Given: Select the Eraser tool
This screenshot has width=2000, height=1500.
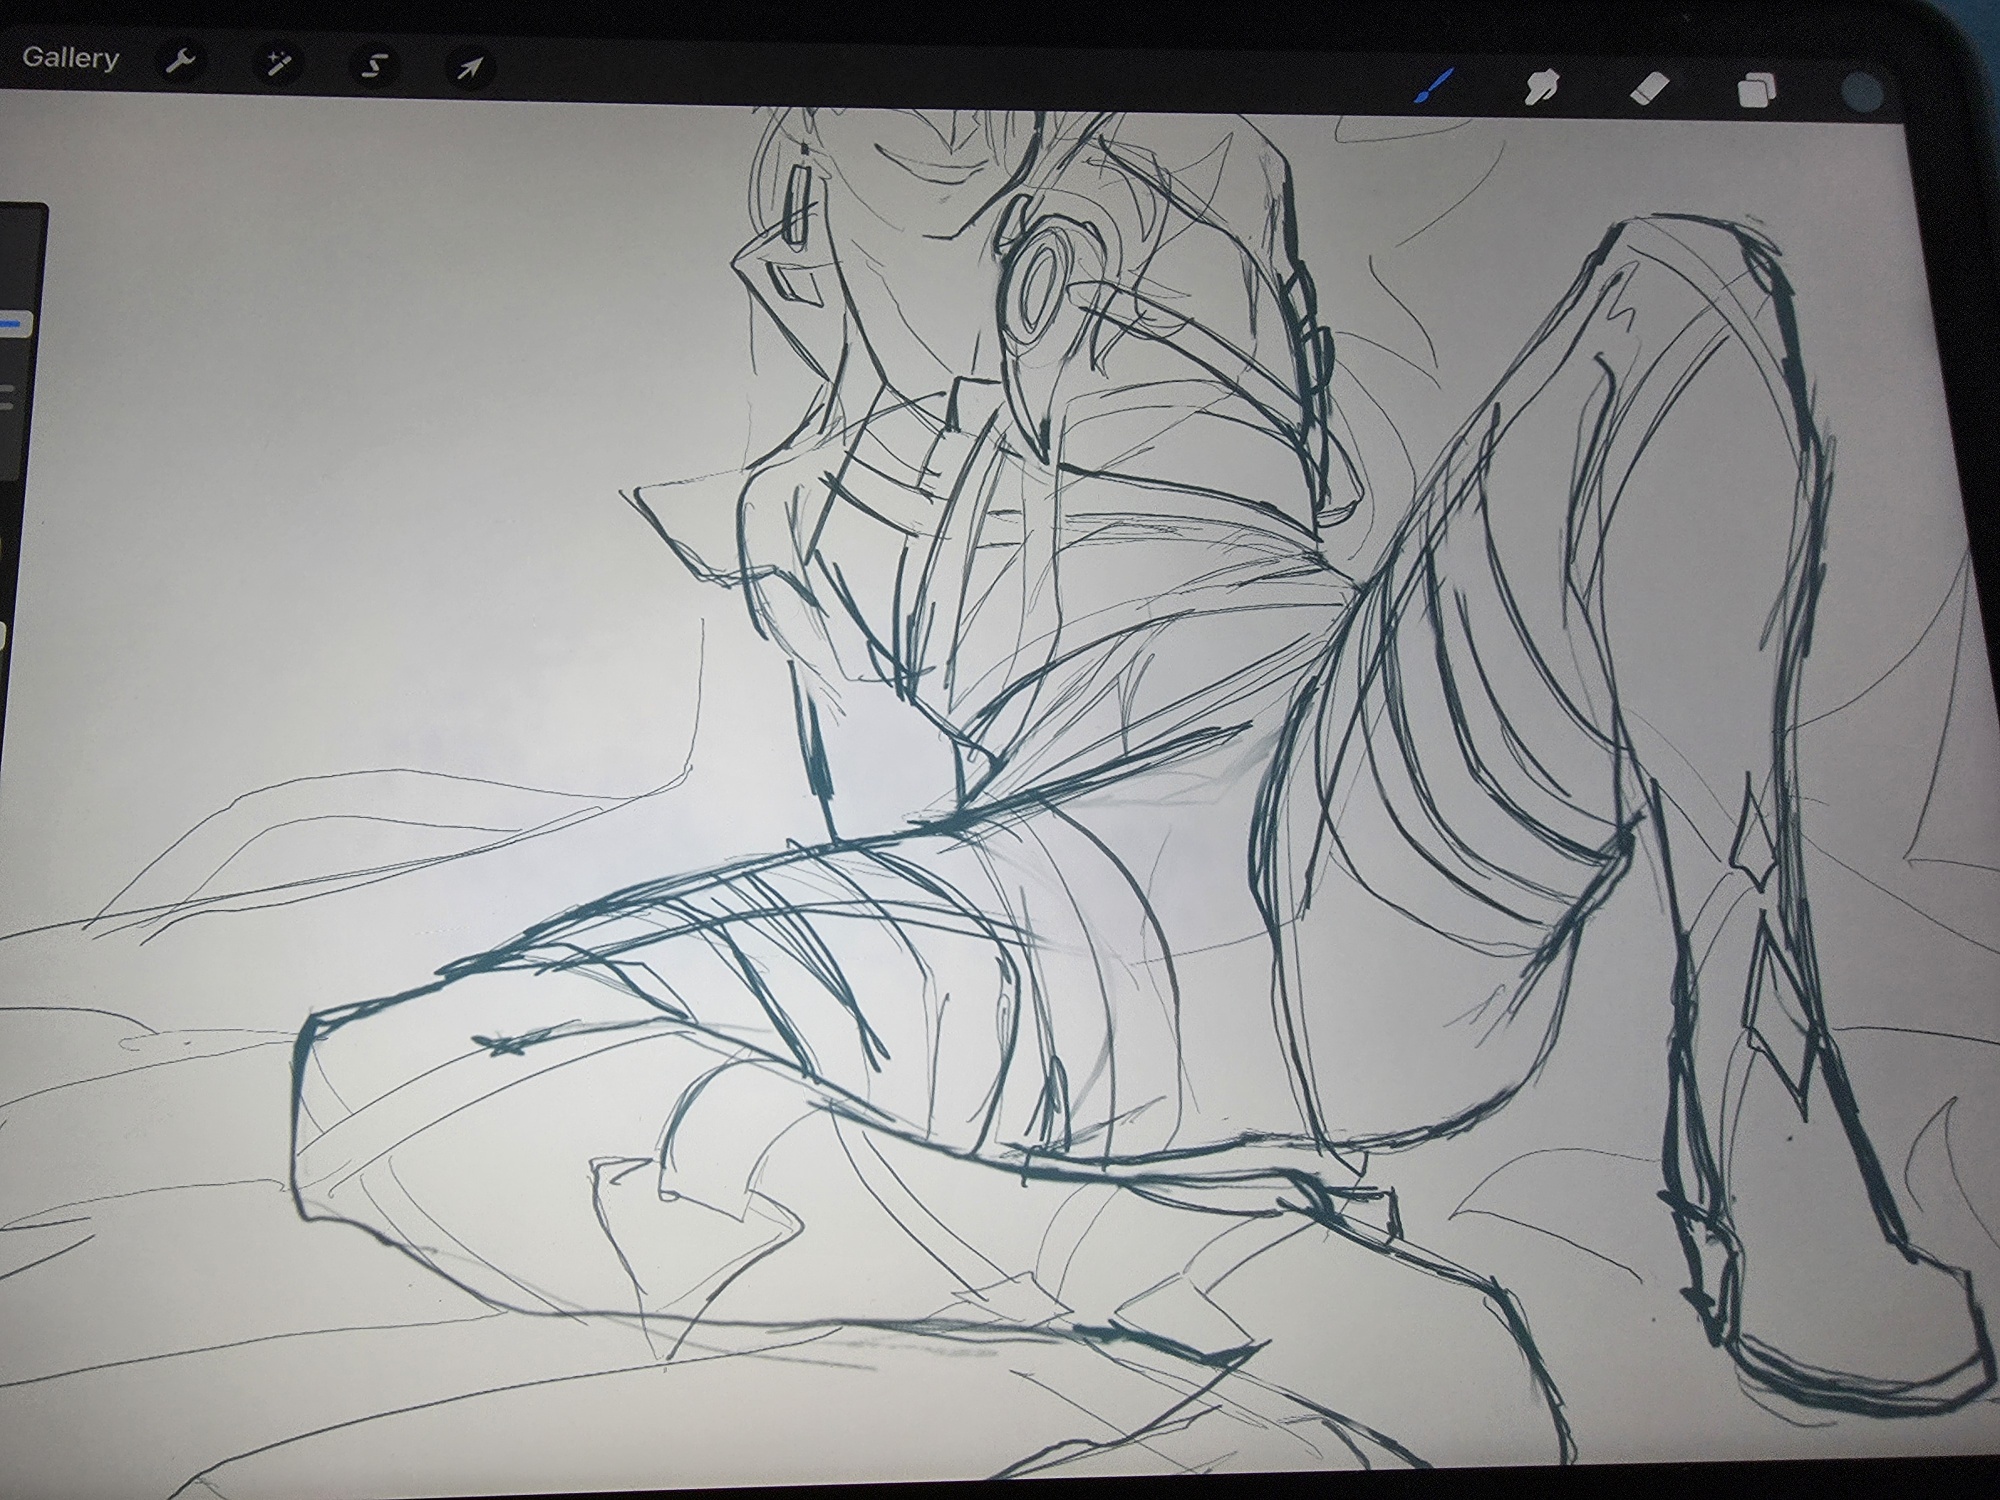Looking at the screenshot, I should click(x=1649, y=89).
